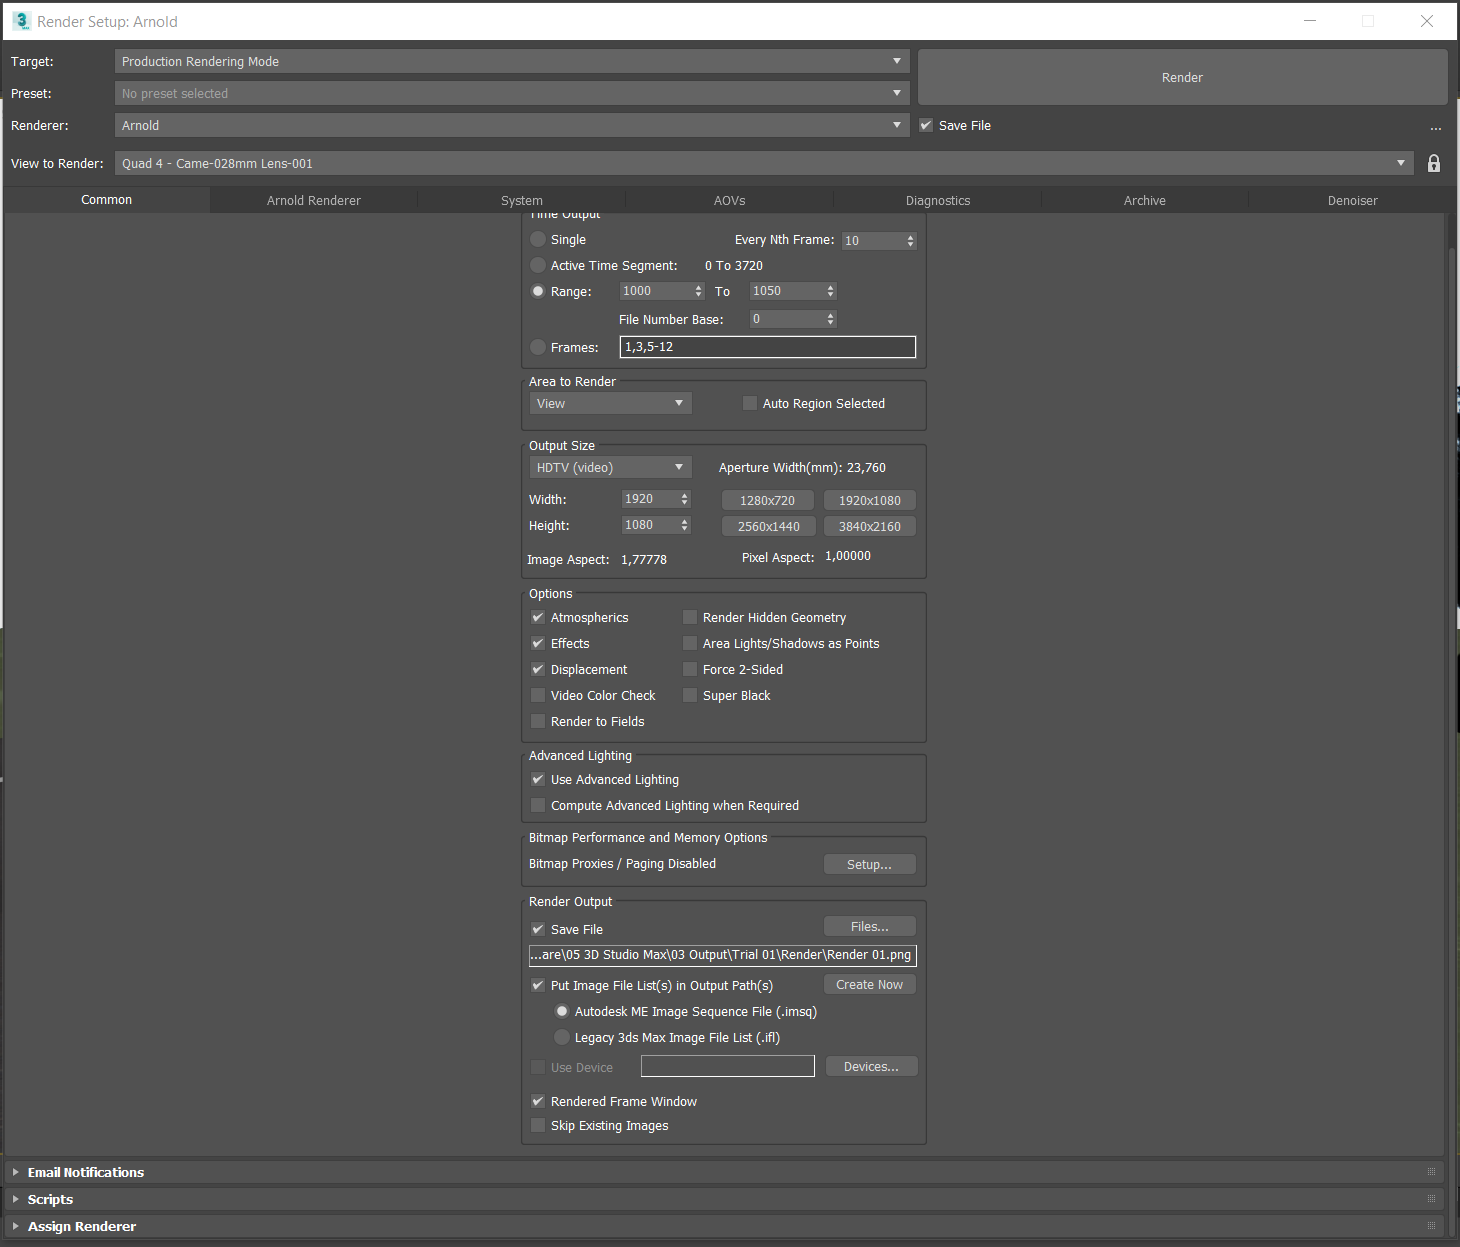Click the 3ds Max logo in the title bar

click(20, 20)
